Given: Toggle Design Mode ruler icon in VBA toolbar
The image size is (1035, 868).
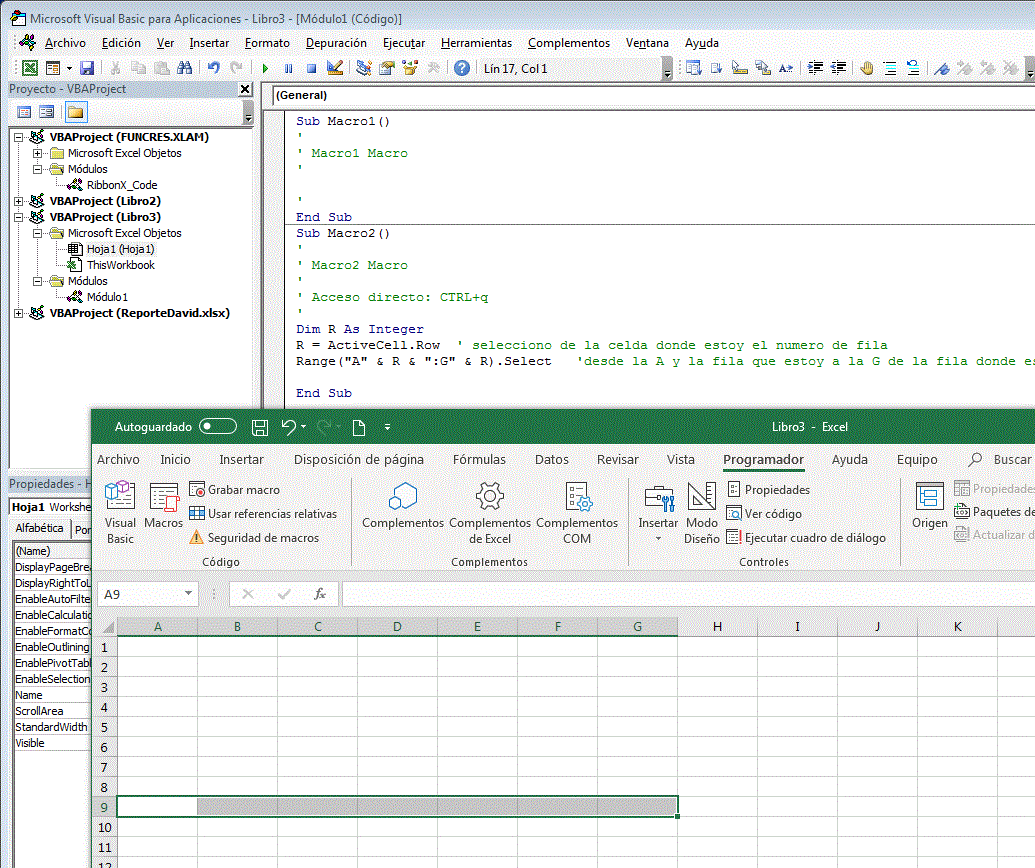Looking at the screenshot, I should (335, 68).
